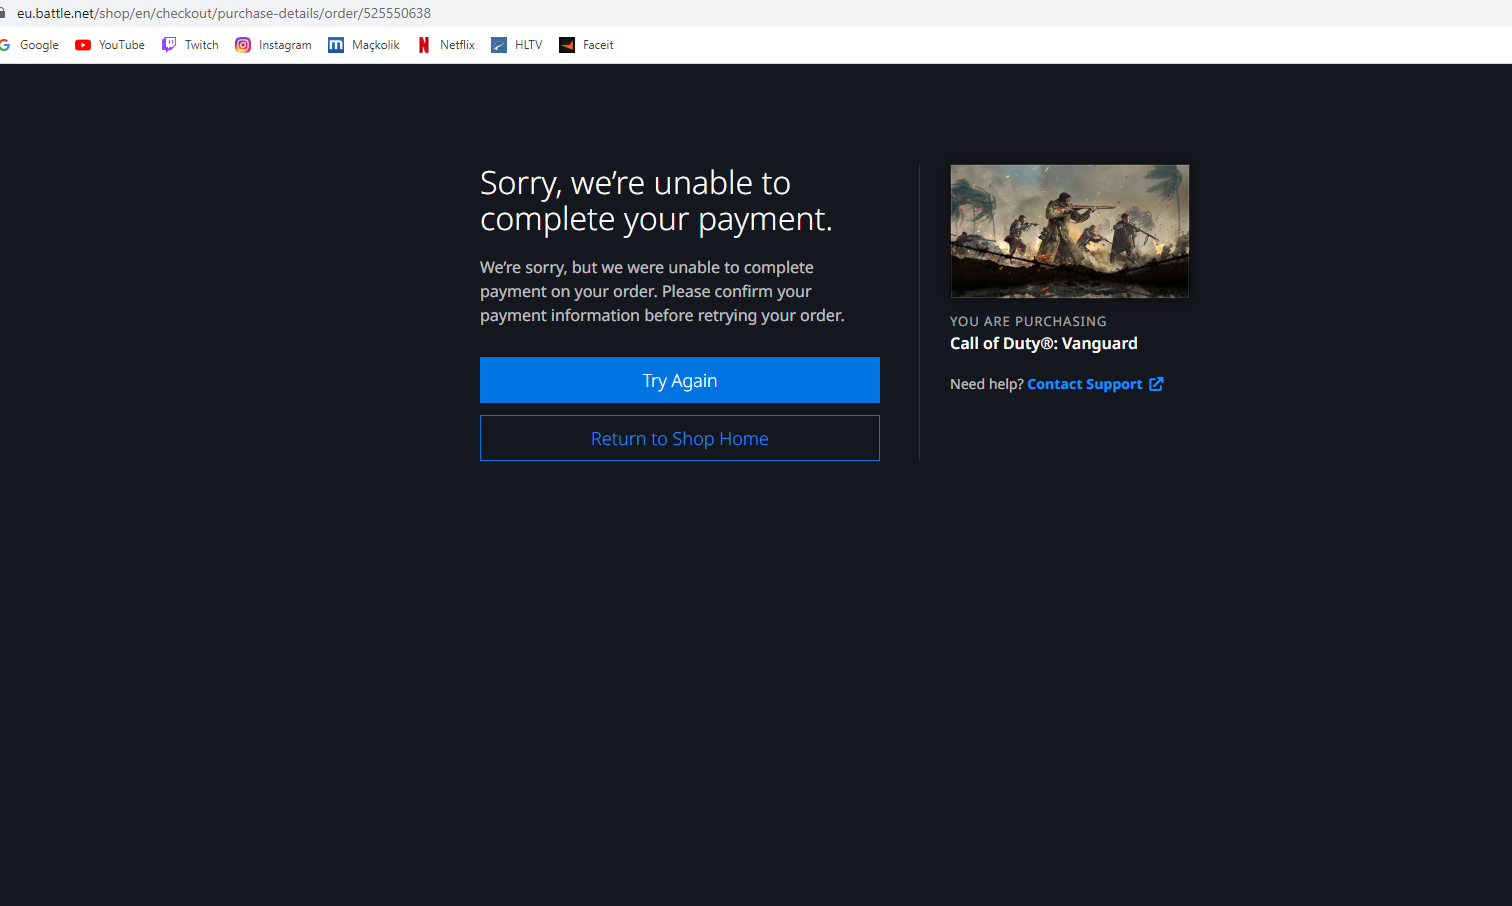Click the 'Need help?' text

coord(986,384)
